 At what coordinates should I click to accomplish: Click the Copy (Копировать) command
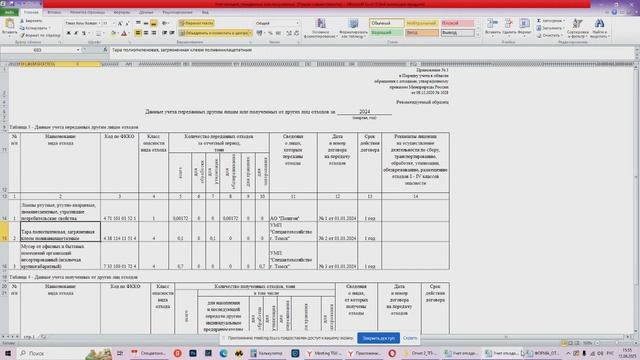coord(34,28)
